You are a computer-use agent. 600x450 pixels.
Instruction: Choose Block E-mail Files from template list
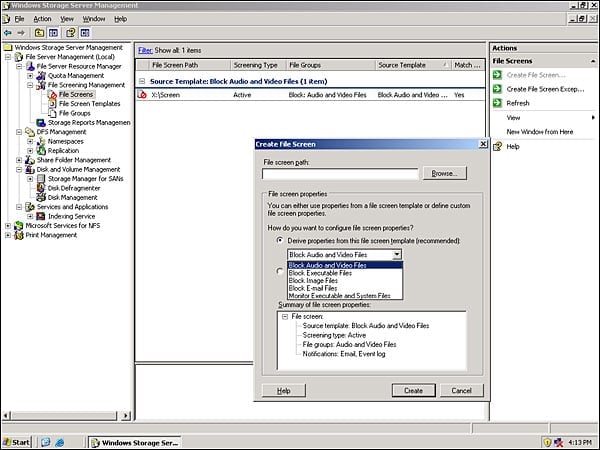click(345, 288)
